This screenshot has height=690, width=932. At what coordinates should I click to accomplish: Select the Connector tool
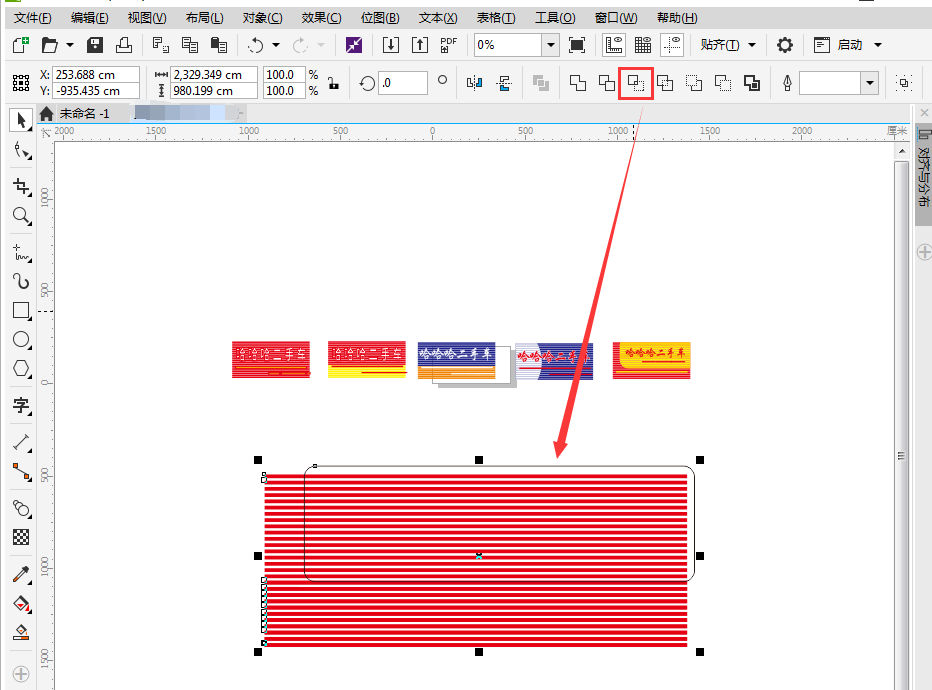pyautogui.click(x=21, y=472)
